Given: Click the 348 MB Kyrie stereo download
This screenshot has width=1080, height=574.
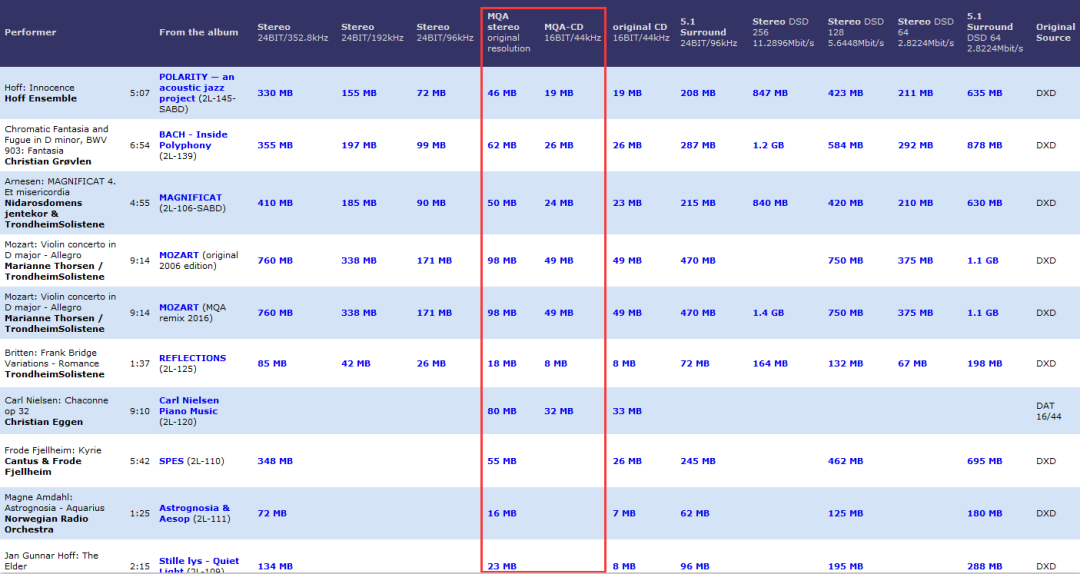Looking at the screenshot, I should [x=275, y=461].
